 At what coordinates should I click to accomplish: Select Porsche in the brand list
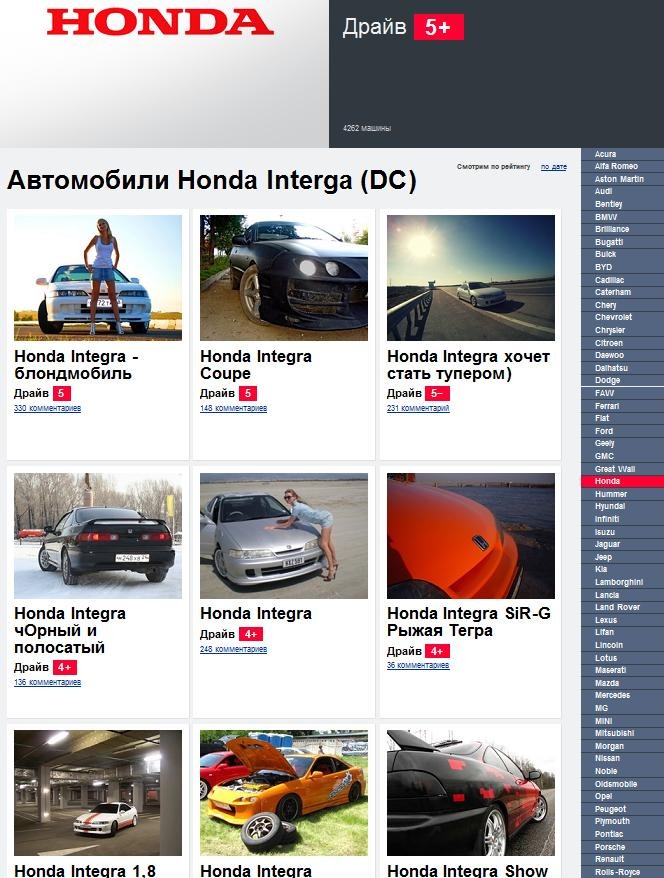610,847
